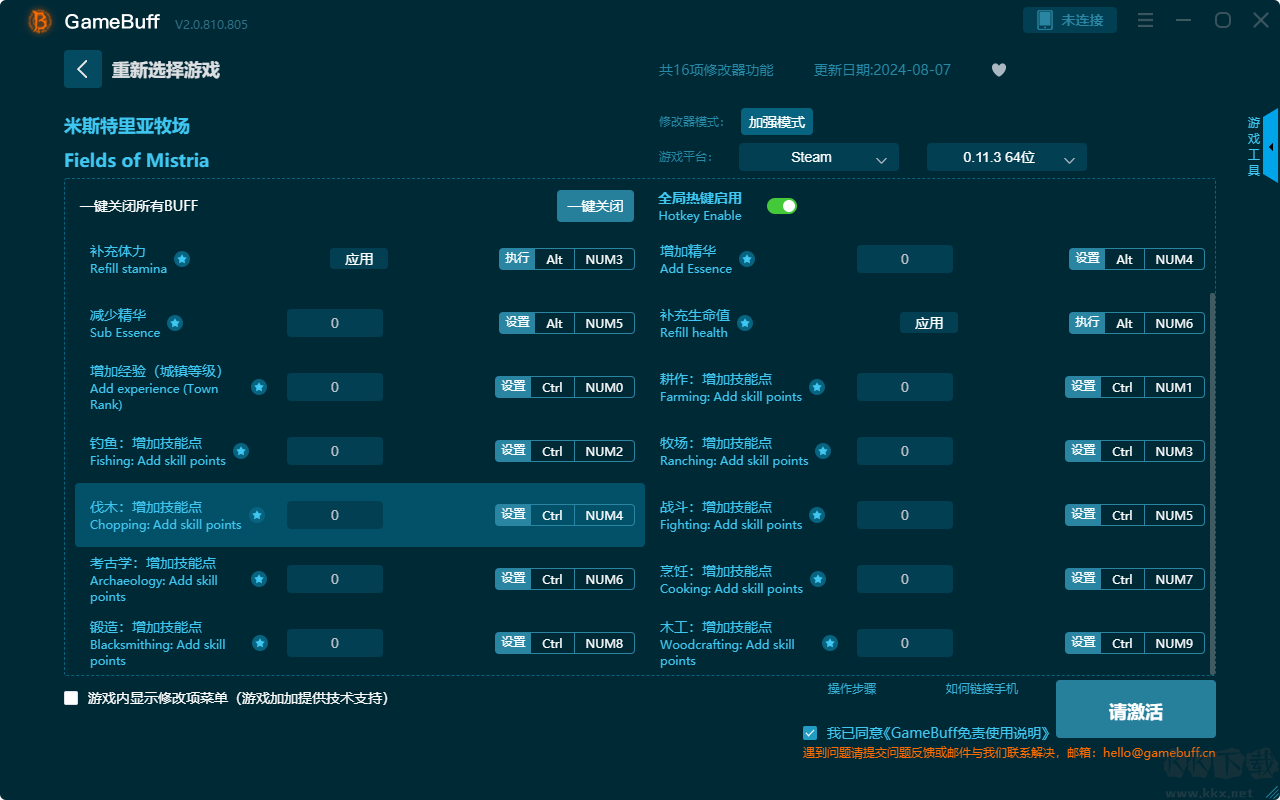Click 设置 hotkey button for Blacksmithing
This screenshot has width=1280, height=800.
click(513, 643)
